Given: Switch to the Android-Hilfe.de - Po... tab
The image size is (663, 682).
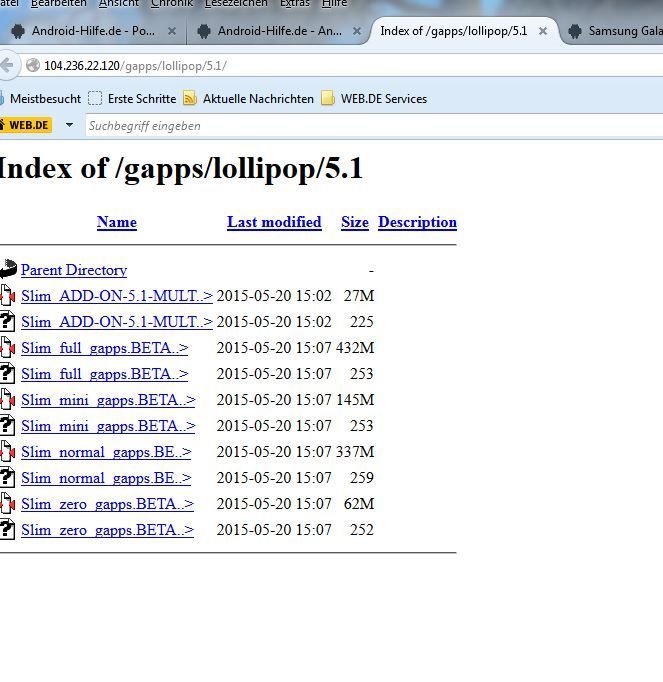Looking at the screenshot, I should coord(93,31).
